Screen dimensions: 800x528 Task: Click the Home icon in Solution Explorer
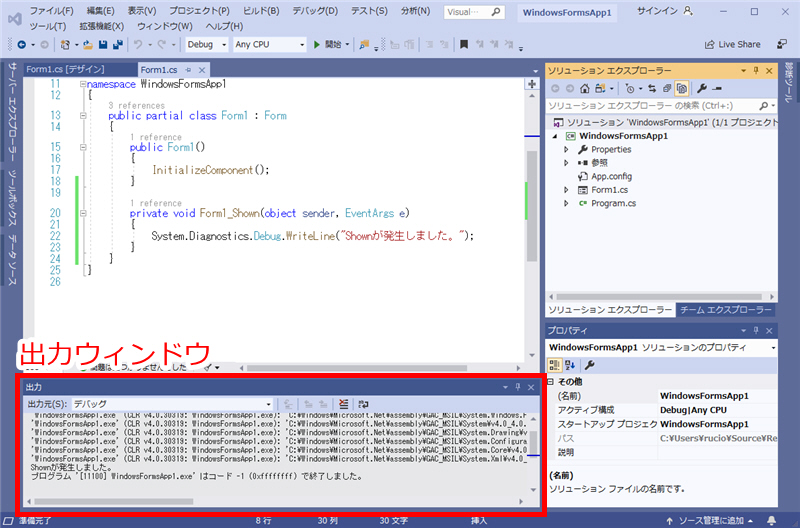tap(585, 89)
